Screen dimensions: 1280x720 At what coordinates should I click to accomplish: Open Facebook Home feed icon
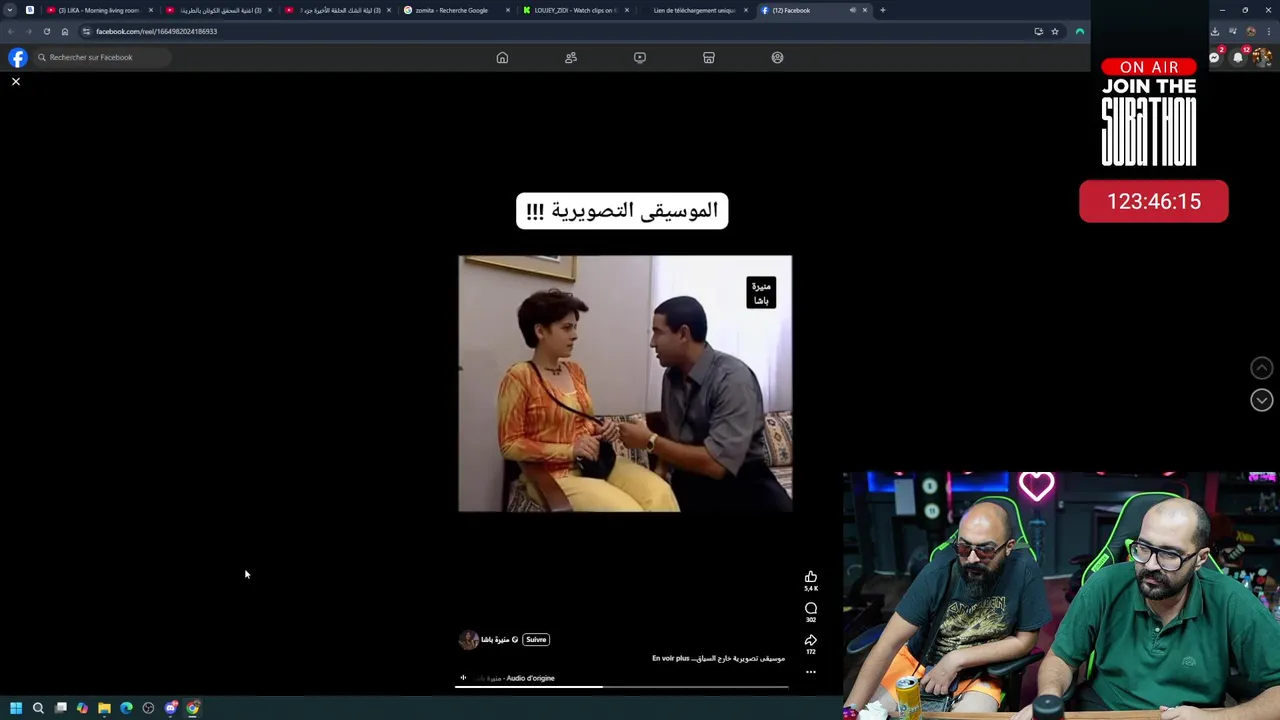point(502,58)
